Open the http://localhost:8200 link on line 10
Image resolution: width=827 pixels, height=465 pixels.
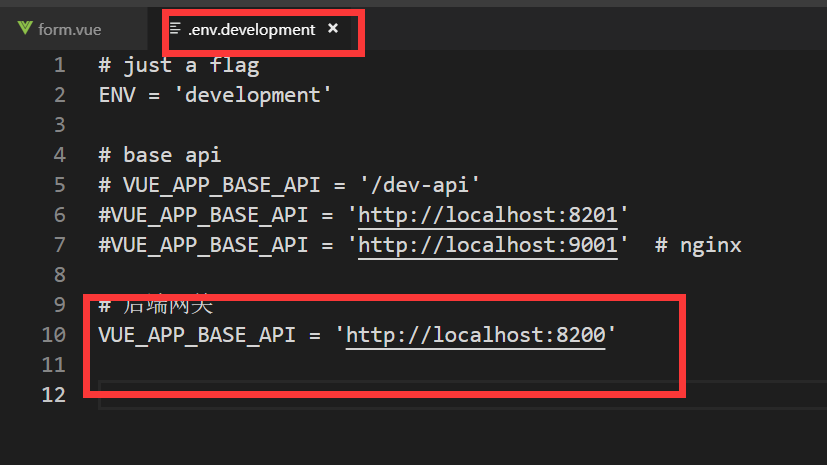point(475,335)
